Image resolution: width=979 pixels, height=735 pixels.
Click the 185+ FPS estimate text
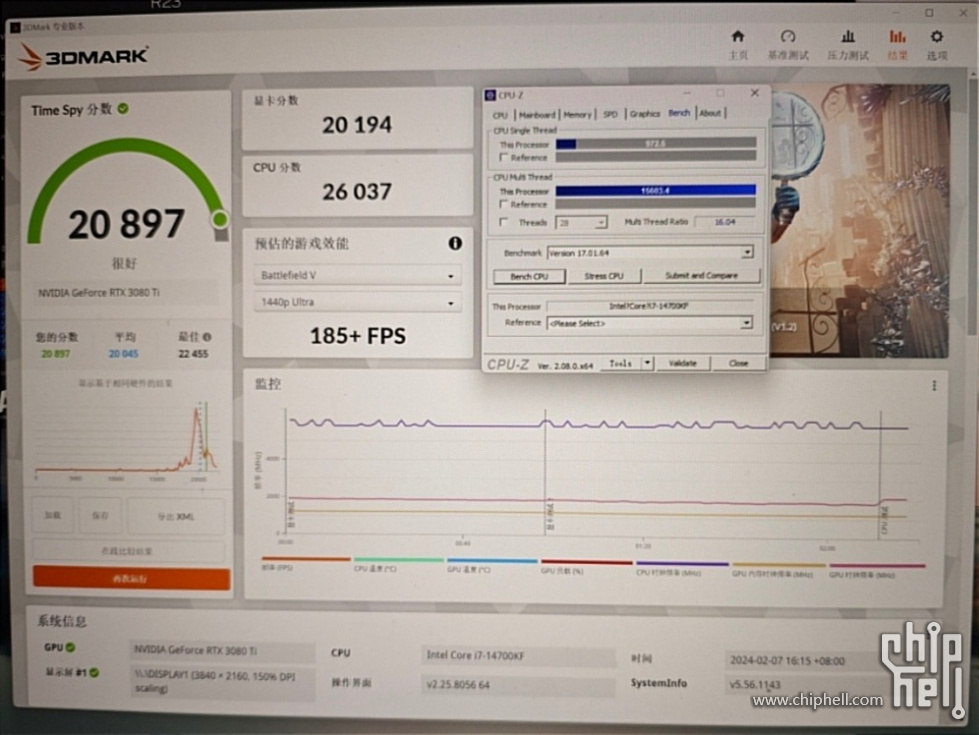point(358,336)
